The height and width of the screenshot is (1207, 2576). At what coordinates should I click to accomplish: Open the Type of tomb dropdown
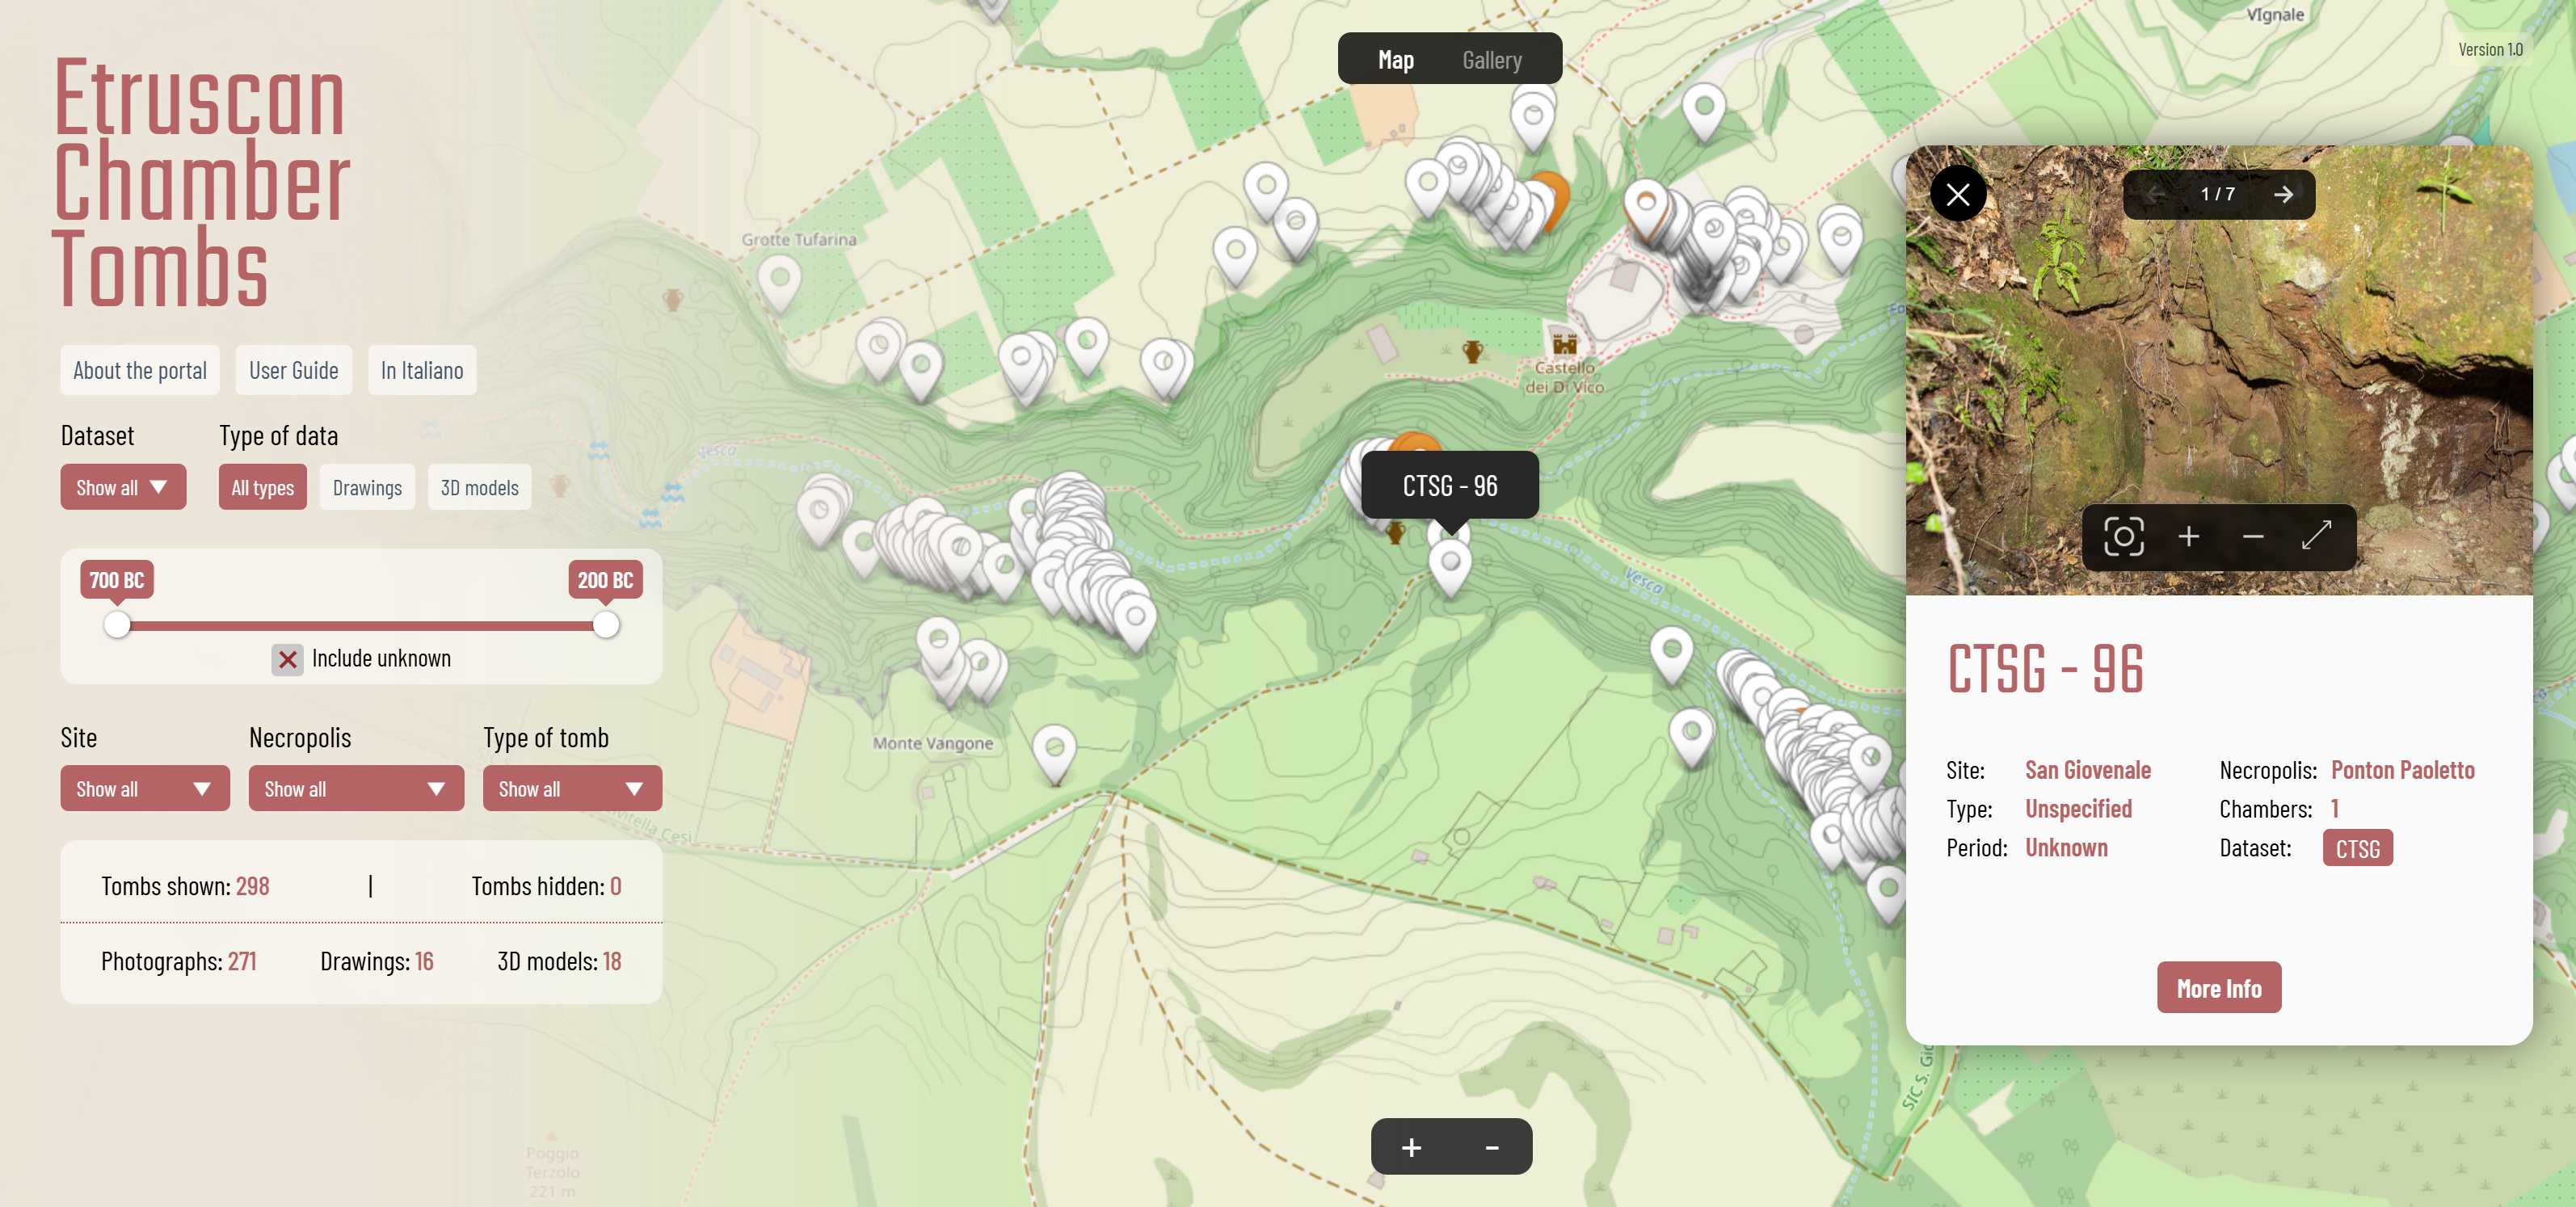click(572, 788)
